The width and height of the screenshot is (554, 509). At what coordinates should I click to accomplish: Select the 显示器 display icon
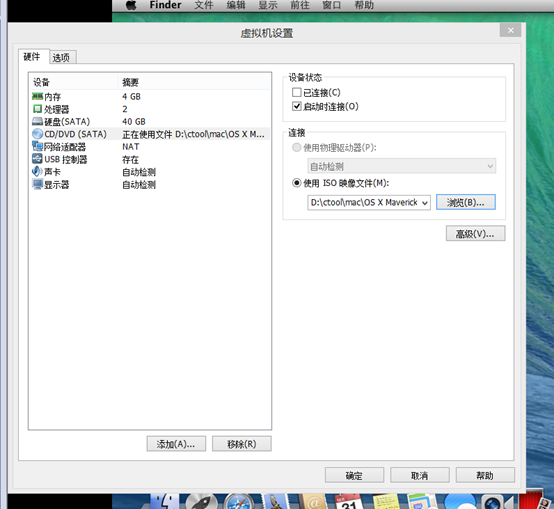pyautogui.click(x=37, y=184)
